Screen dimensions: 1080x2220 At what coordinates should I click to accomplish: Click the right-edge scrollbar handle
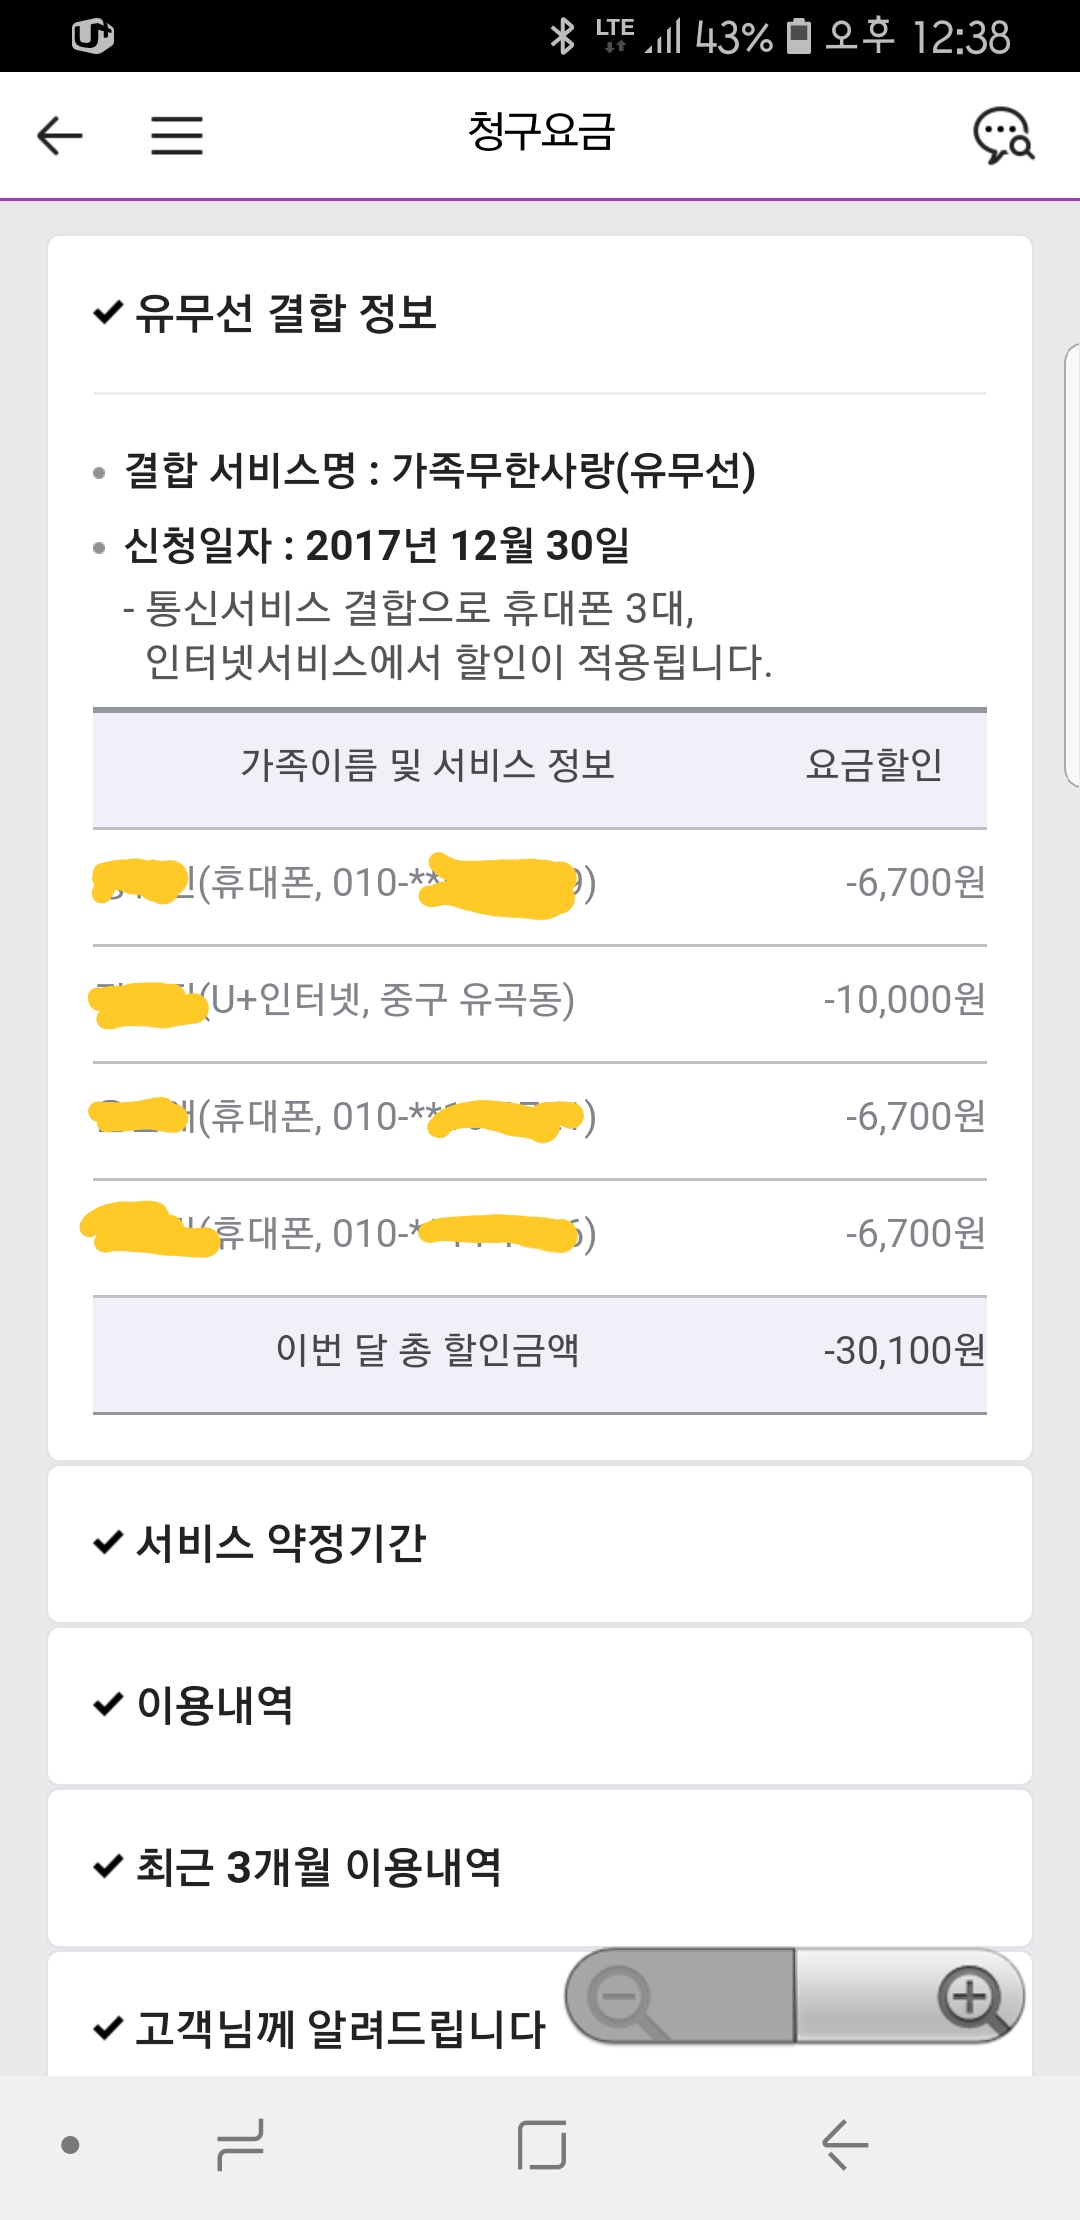[1073, 565]
